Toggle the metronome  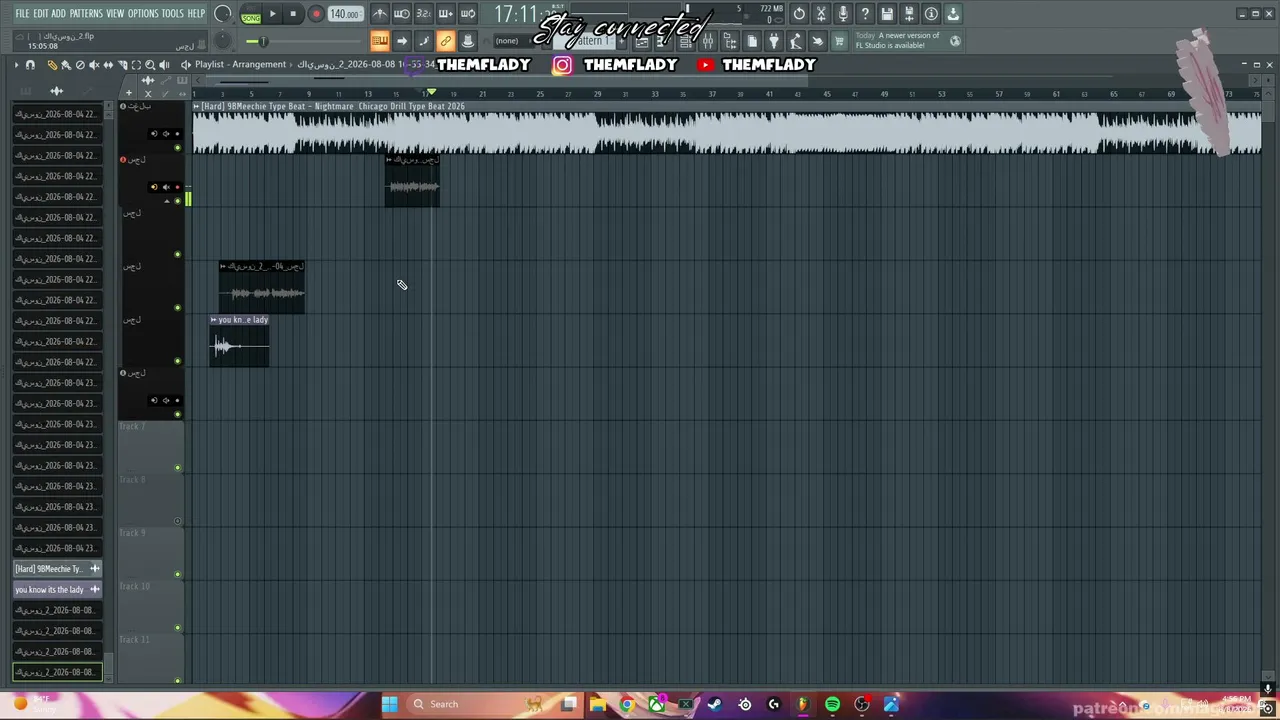click(x=380, y=14)
